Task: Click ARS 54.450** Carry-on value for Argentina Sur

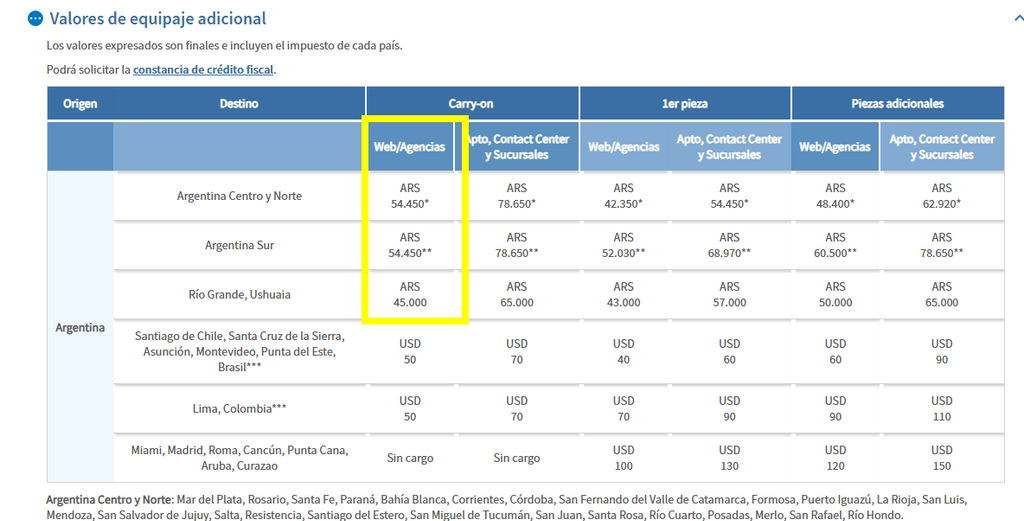Action: pyautogui.click(x=409, y=245)
